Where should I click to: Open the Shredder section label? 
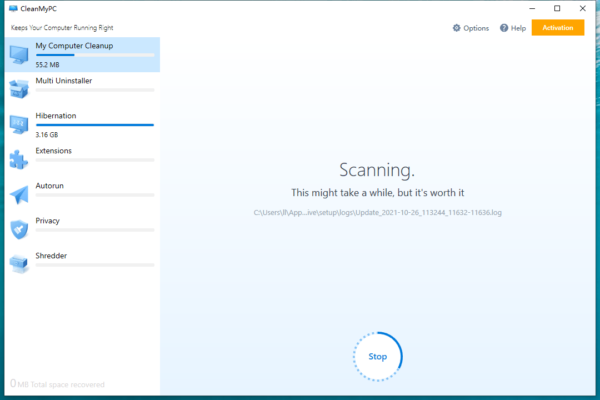click(51, 256)
